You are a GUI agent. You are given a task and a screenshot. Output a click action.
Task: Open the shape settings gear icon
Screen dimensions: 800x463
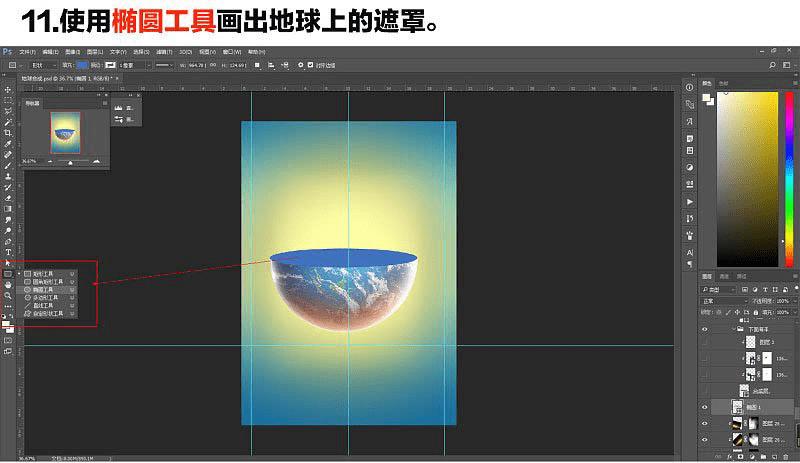point(301,65)
